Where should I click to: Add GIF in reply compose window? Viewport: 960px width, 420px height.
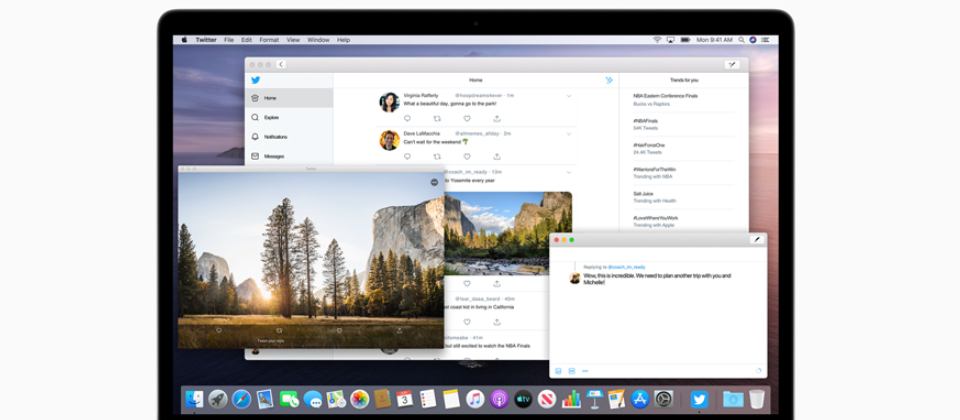tap(572, 371)
